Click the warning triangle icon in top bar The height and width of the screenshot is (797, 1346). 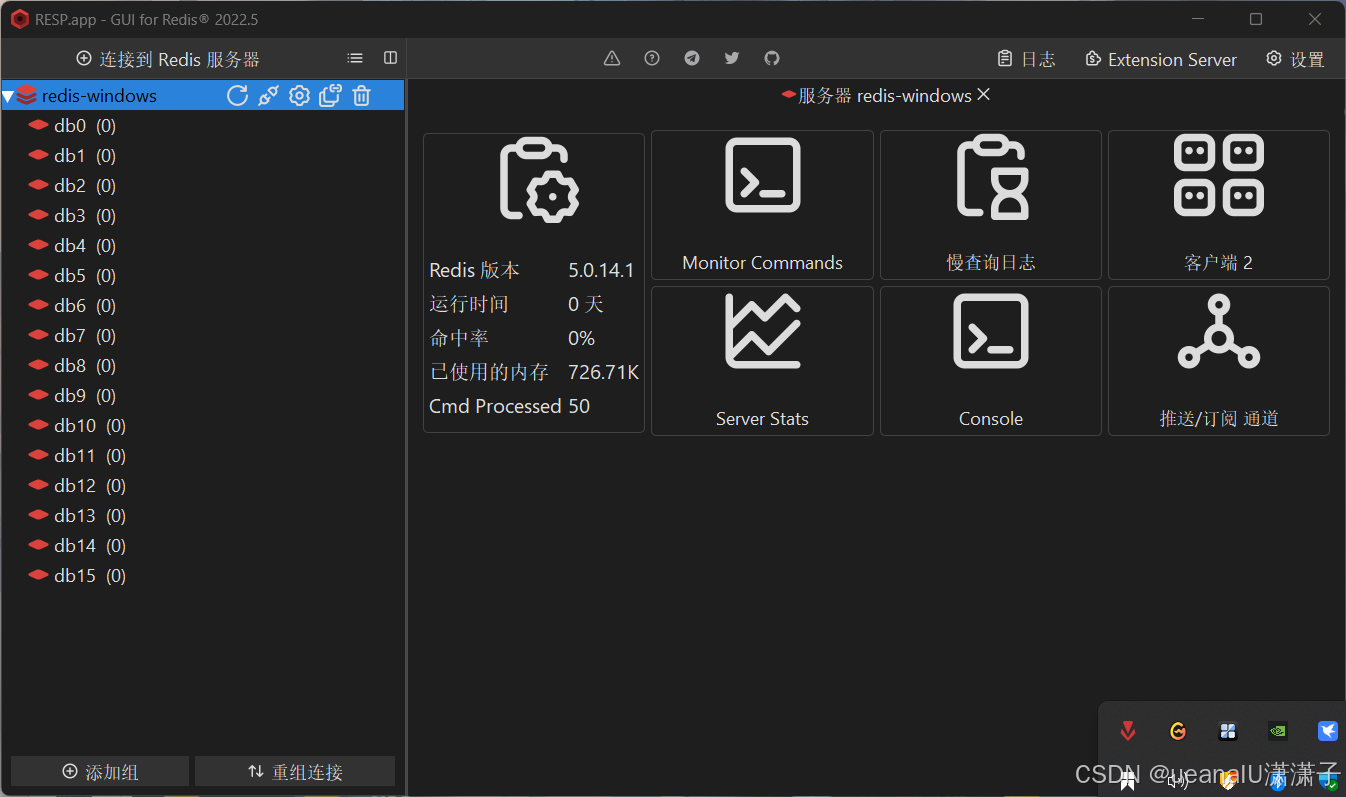[x=612, y=59]
